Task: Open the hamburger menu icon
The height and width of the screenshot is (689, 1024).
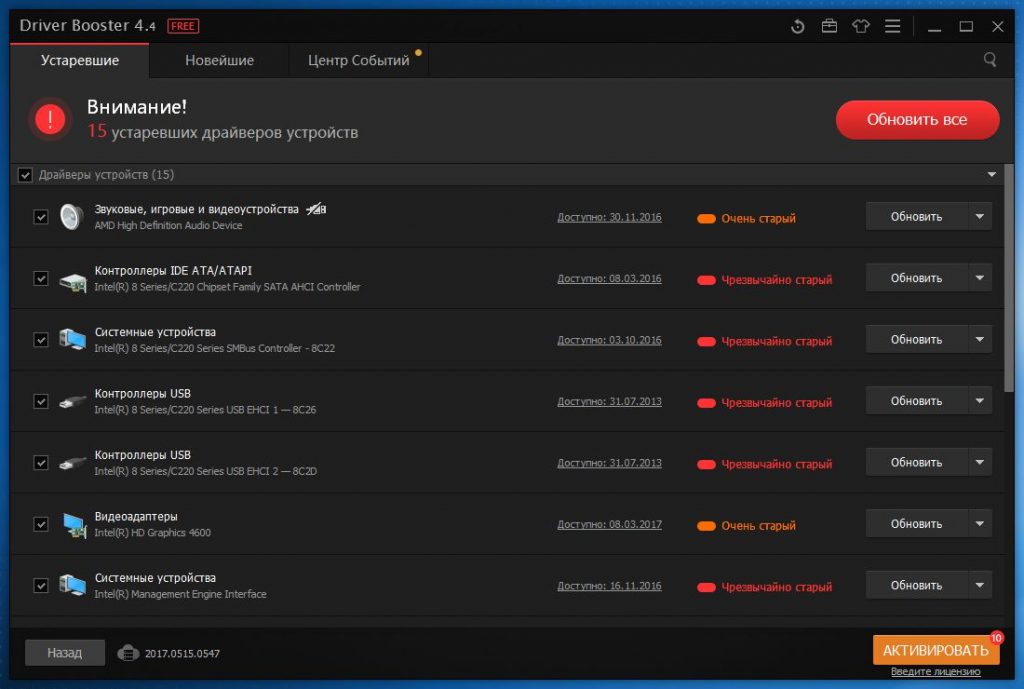Action: pyautogui.click(x=893, y=27)
